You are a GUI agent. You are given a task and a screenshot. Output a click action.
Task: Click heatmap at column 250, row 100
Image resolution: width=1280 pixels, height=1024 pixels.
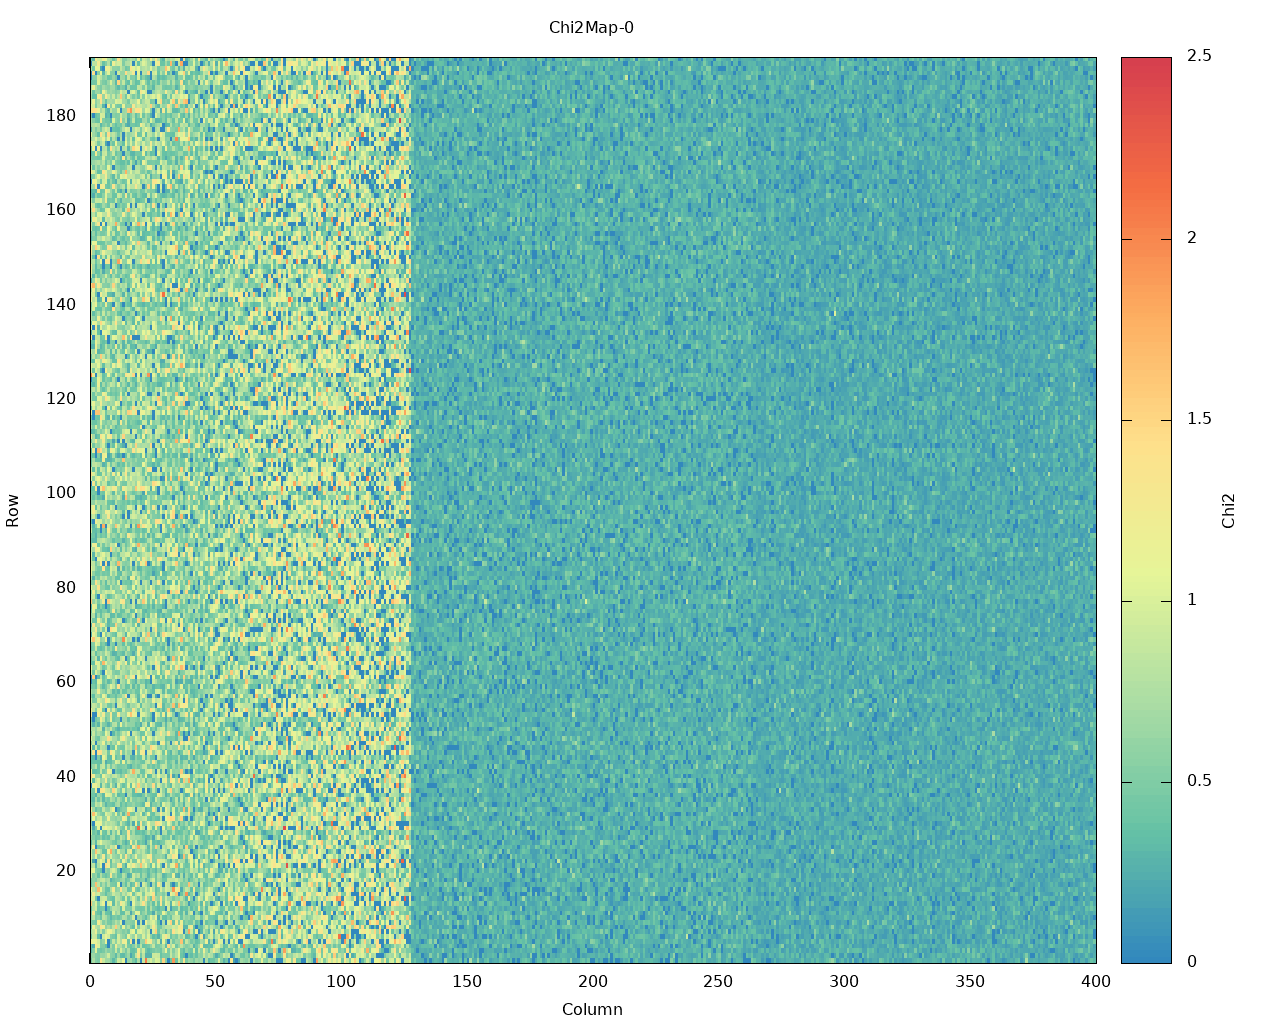tap(719, 493)
